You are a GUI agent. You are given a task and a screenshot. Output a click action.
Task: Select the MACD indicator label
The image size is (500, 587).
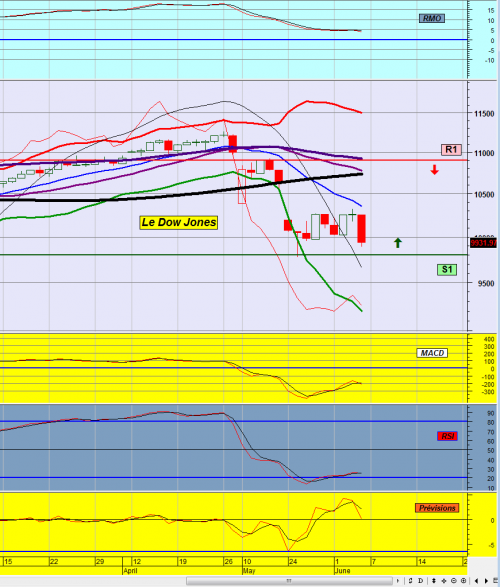pyautogui.click(x=432, y=353)
